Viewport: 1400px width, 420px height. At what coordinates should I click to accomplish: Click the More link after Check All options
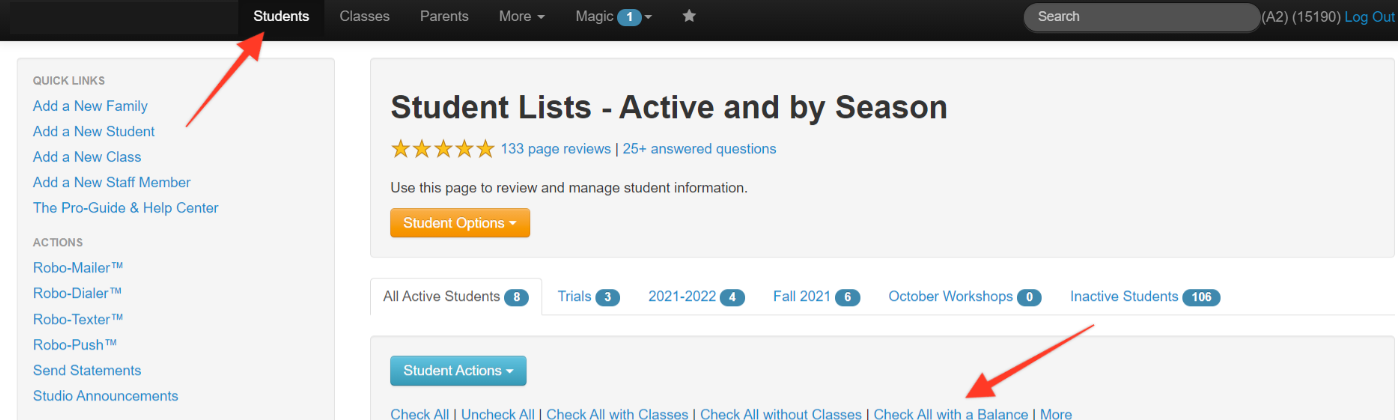(x=1056, y=414)
